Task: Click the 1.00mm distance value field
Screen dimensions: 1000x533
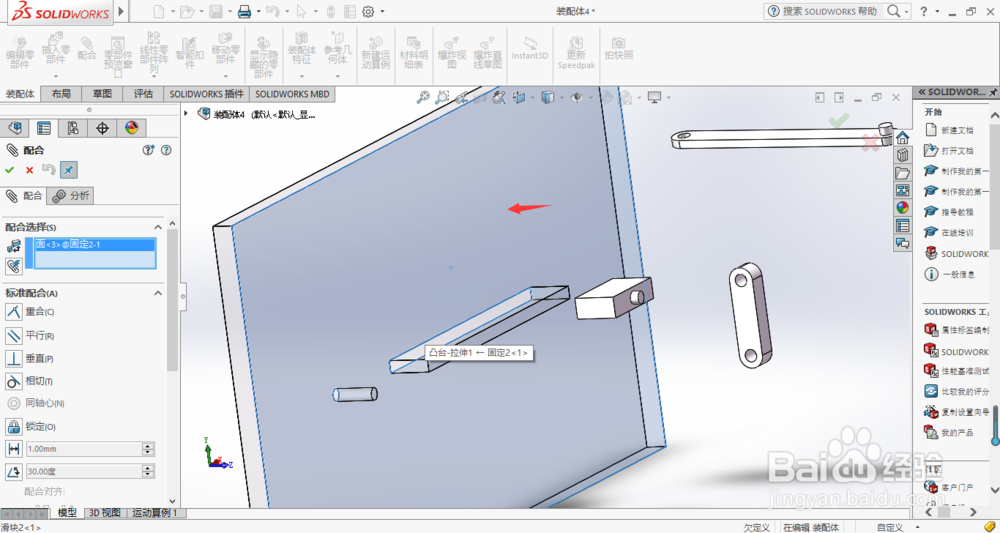Action: [x=84, y=449]
